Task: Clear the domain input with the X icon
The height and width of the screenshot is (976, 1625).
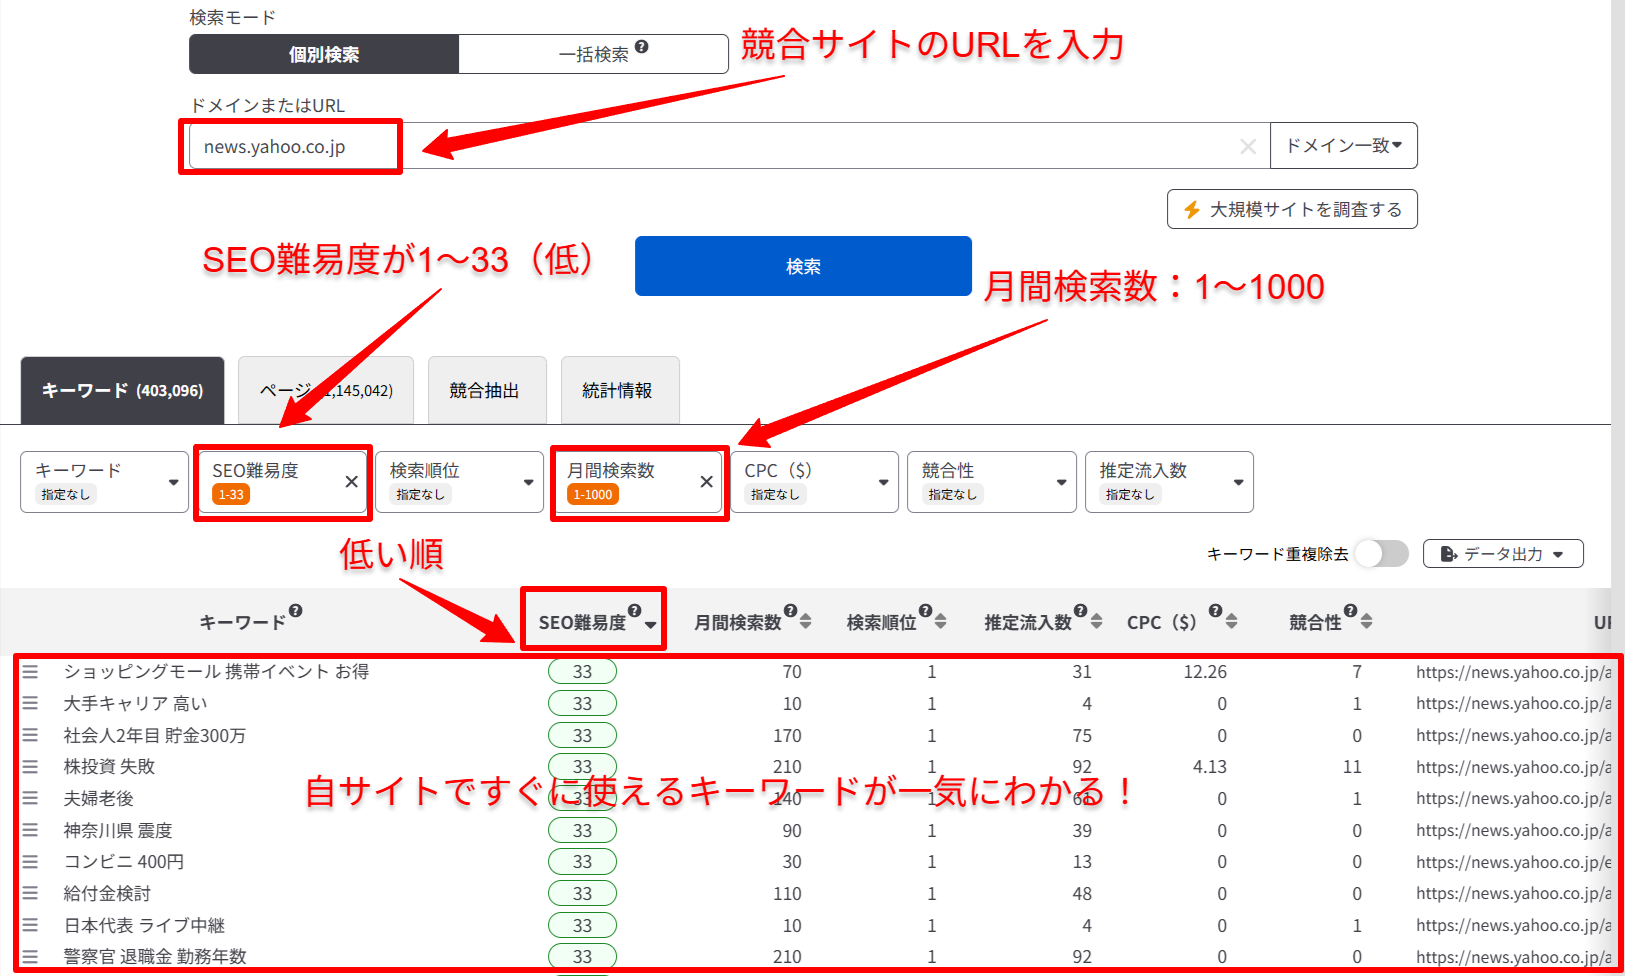Action: (1247, 147)
